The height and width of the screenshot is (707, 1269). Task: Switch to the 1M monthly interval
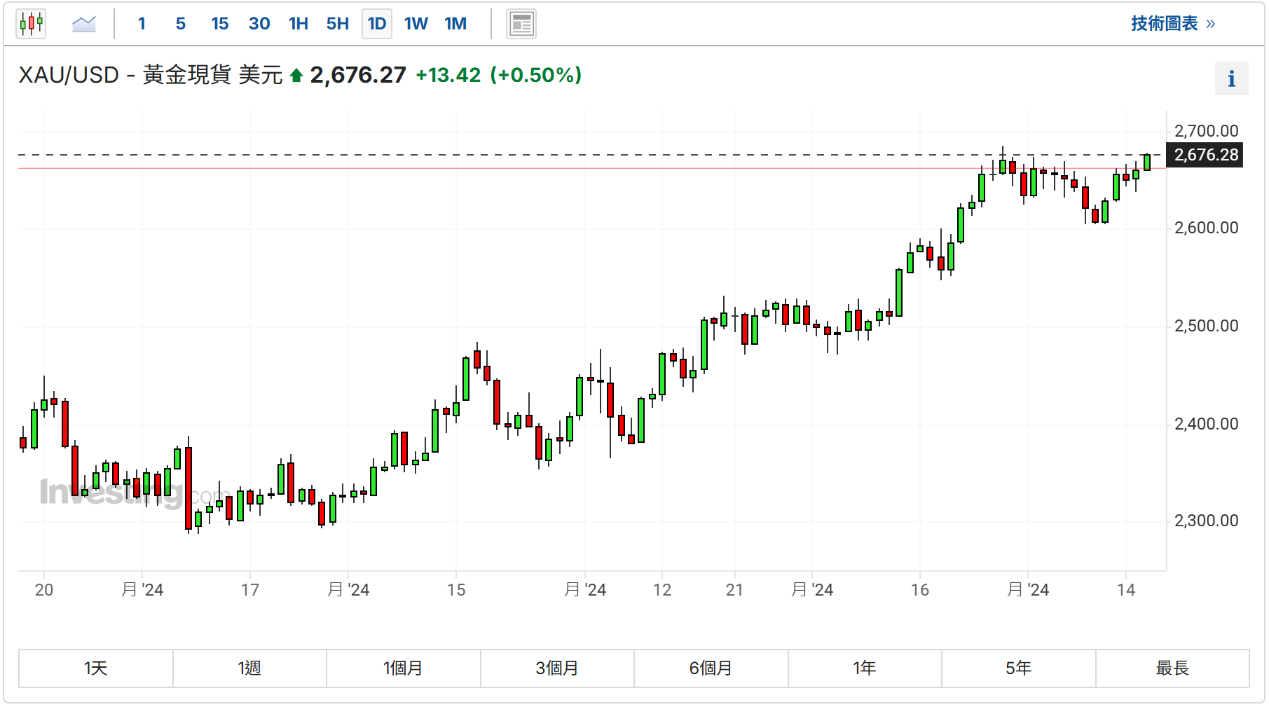455,23
